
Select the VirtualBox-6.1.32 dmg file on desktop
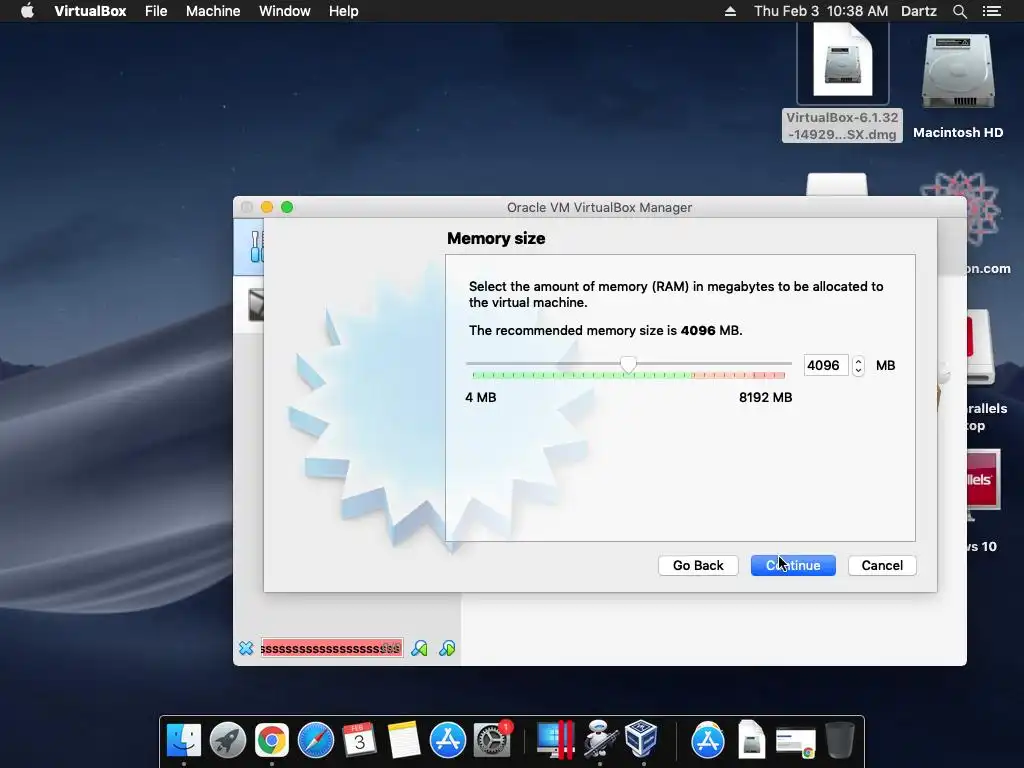pos(842,82)
